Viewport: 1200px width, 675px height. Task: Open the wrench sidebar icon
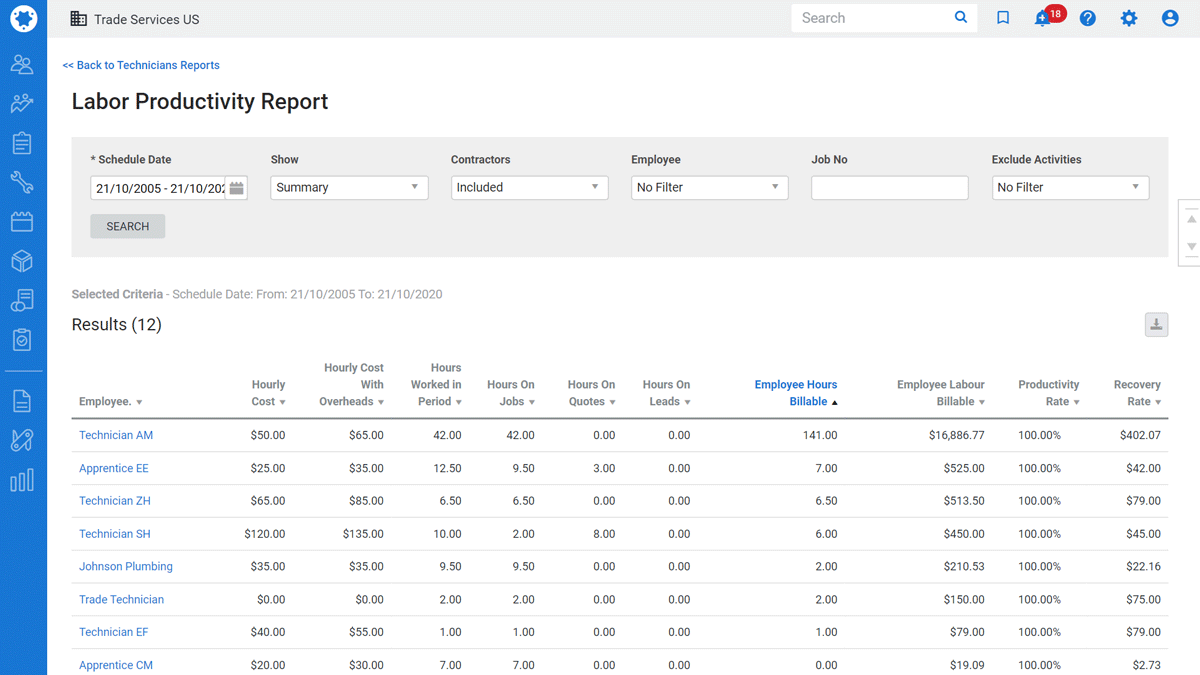point(22,182)
